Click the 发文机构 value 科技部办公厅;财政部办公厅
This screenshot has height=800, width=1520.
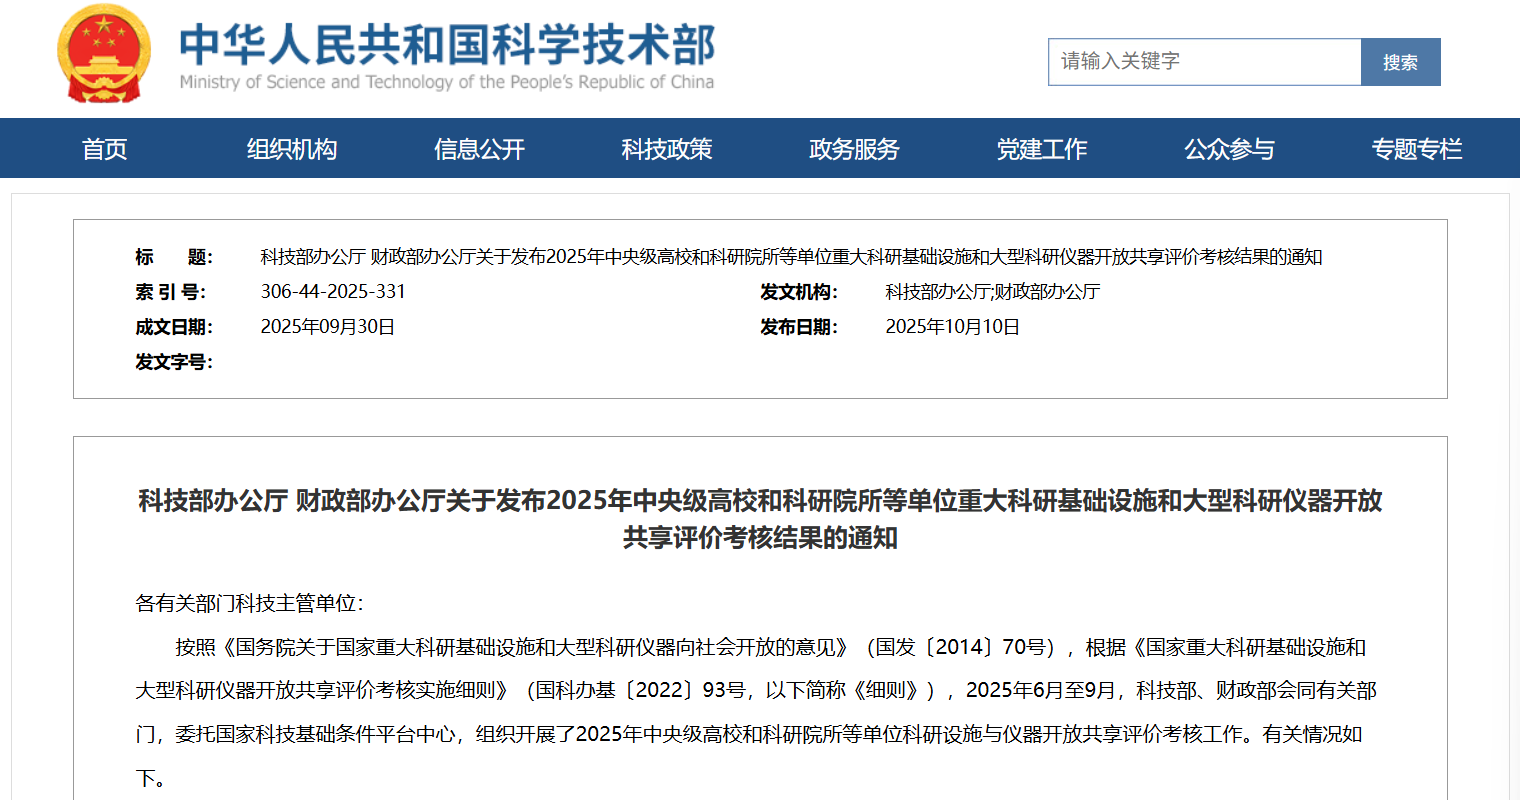click(992, 292)
